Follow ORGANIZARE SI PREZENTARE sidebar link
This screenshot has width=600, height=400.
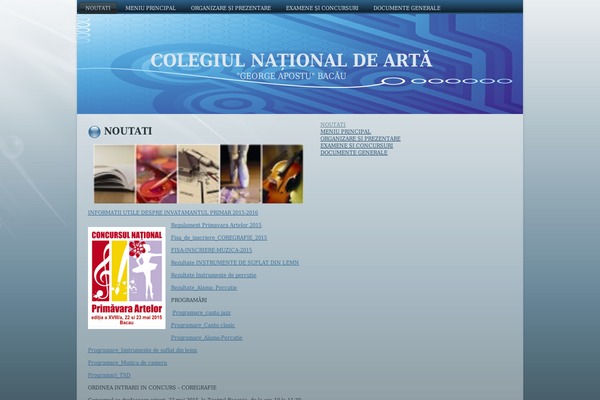click(x=360, y=138)
